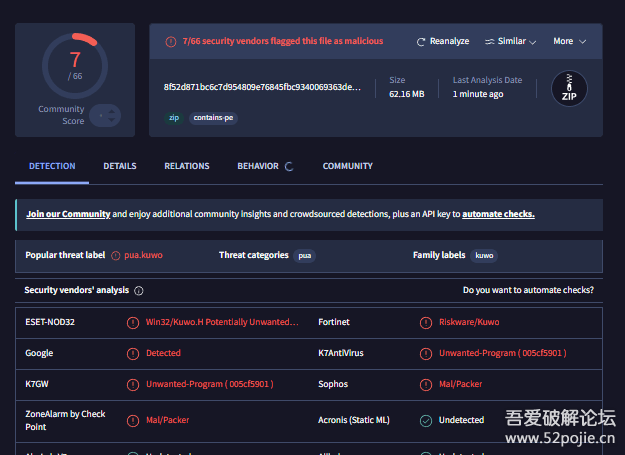Click the red warning icon beside malicious banner

[x=171, y=41]
